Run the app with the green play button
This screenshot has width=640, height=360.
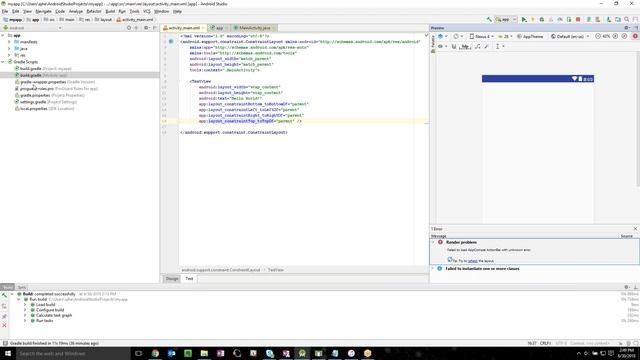pyautogui.click(x=524, y=19)
